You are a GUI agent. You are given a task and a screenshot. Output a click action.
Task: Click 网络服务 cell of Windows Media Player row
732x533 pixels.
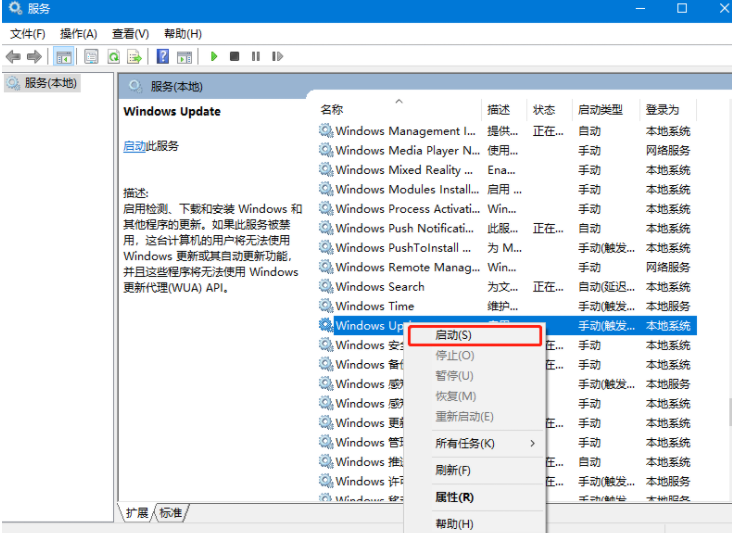pyautogui.click(x=668, y=150)
